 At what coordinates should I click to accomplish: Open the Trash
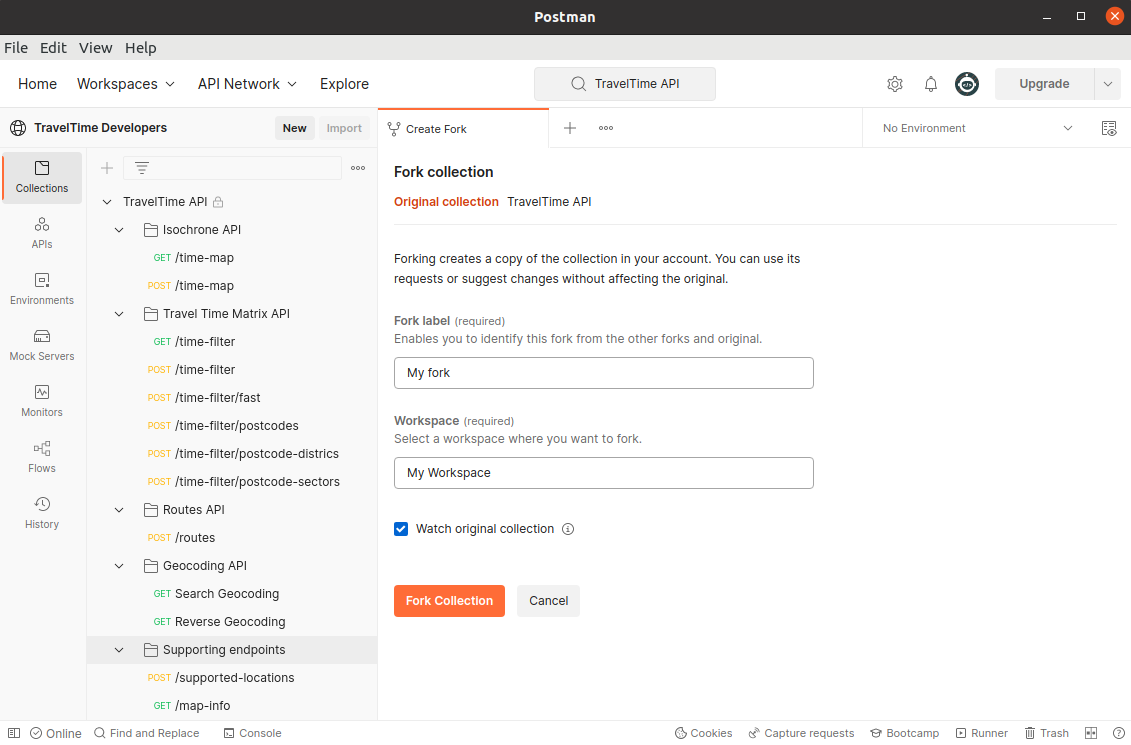point(1046,733)
